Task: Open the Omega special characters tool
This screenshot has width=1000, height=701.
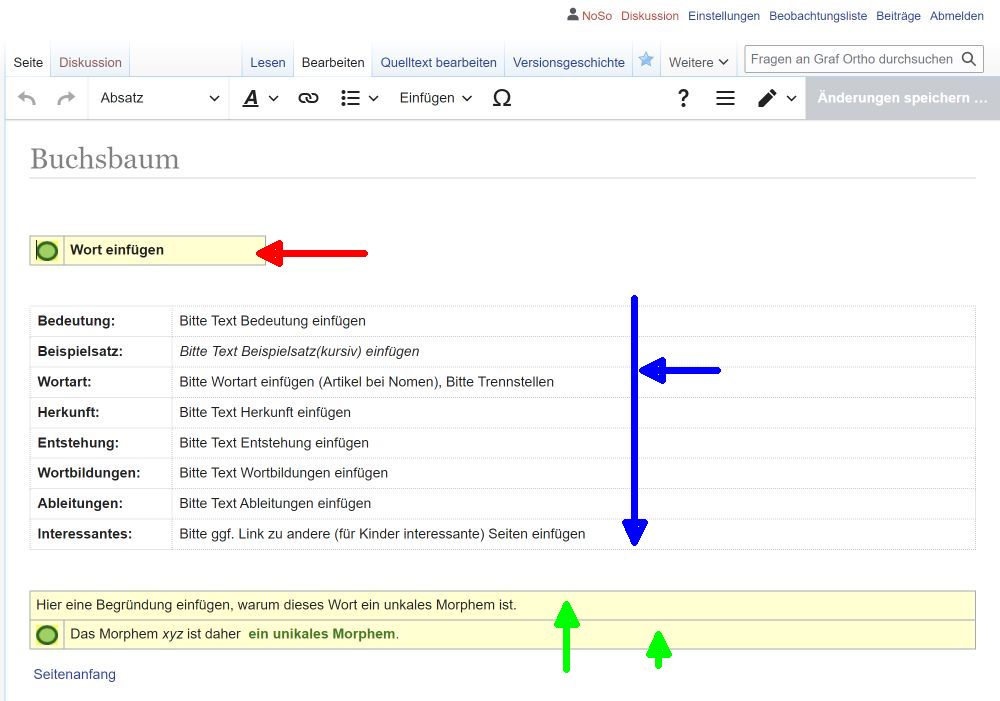Action: point(502,98)
